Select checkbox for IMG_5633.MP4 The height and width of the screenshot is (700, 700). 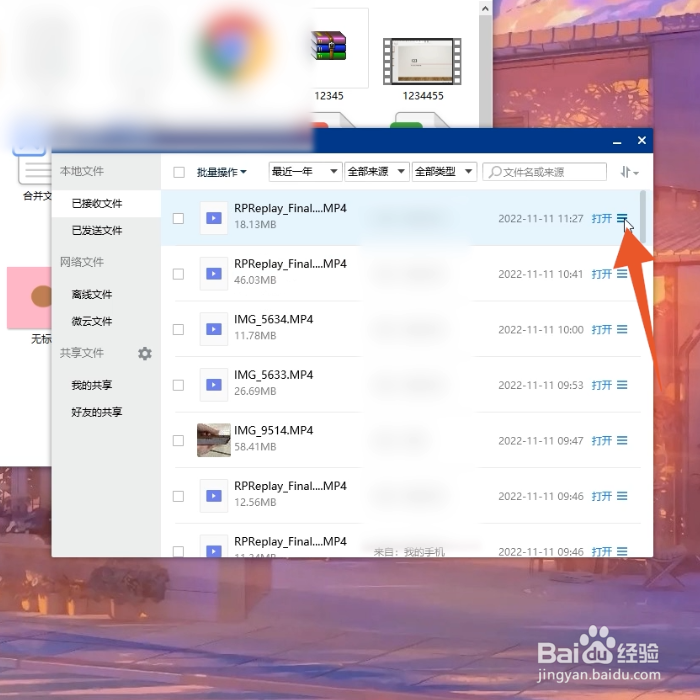point(179,385)
